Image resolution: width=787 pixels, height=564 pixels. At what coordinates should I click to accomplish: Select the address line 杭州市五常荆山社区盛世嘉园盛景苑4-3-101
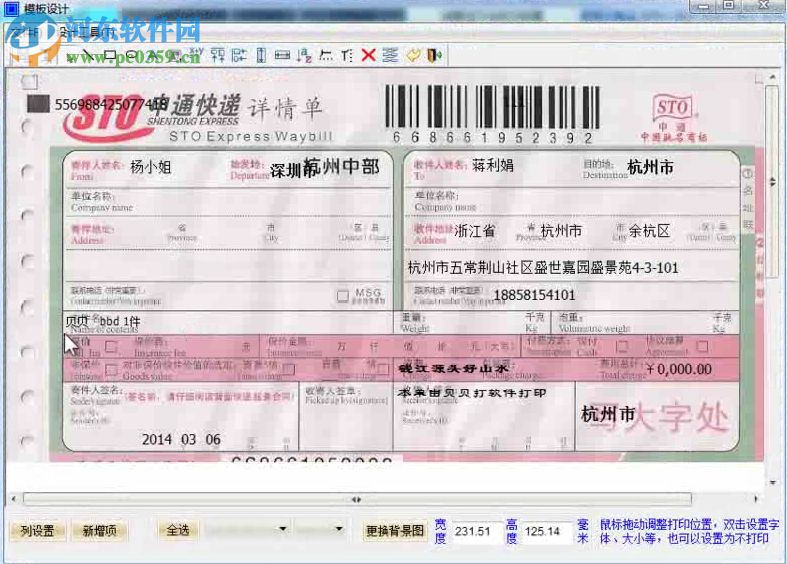tap(543, 267)
